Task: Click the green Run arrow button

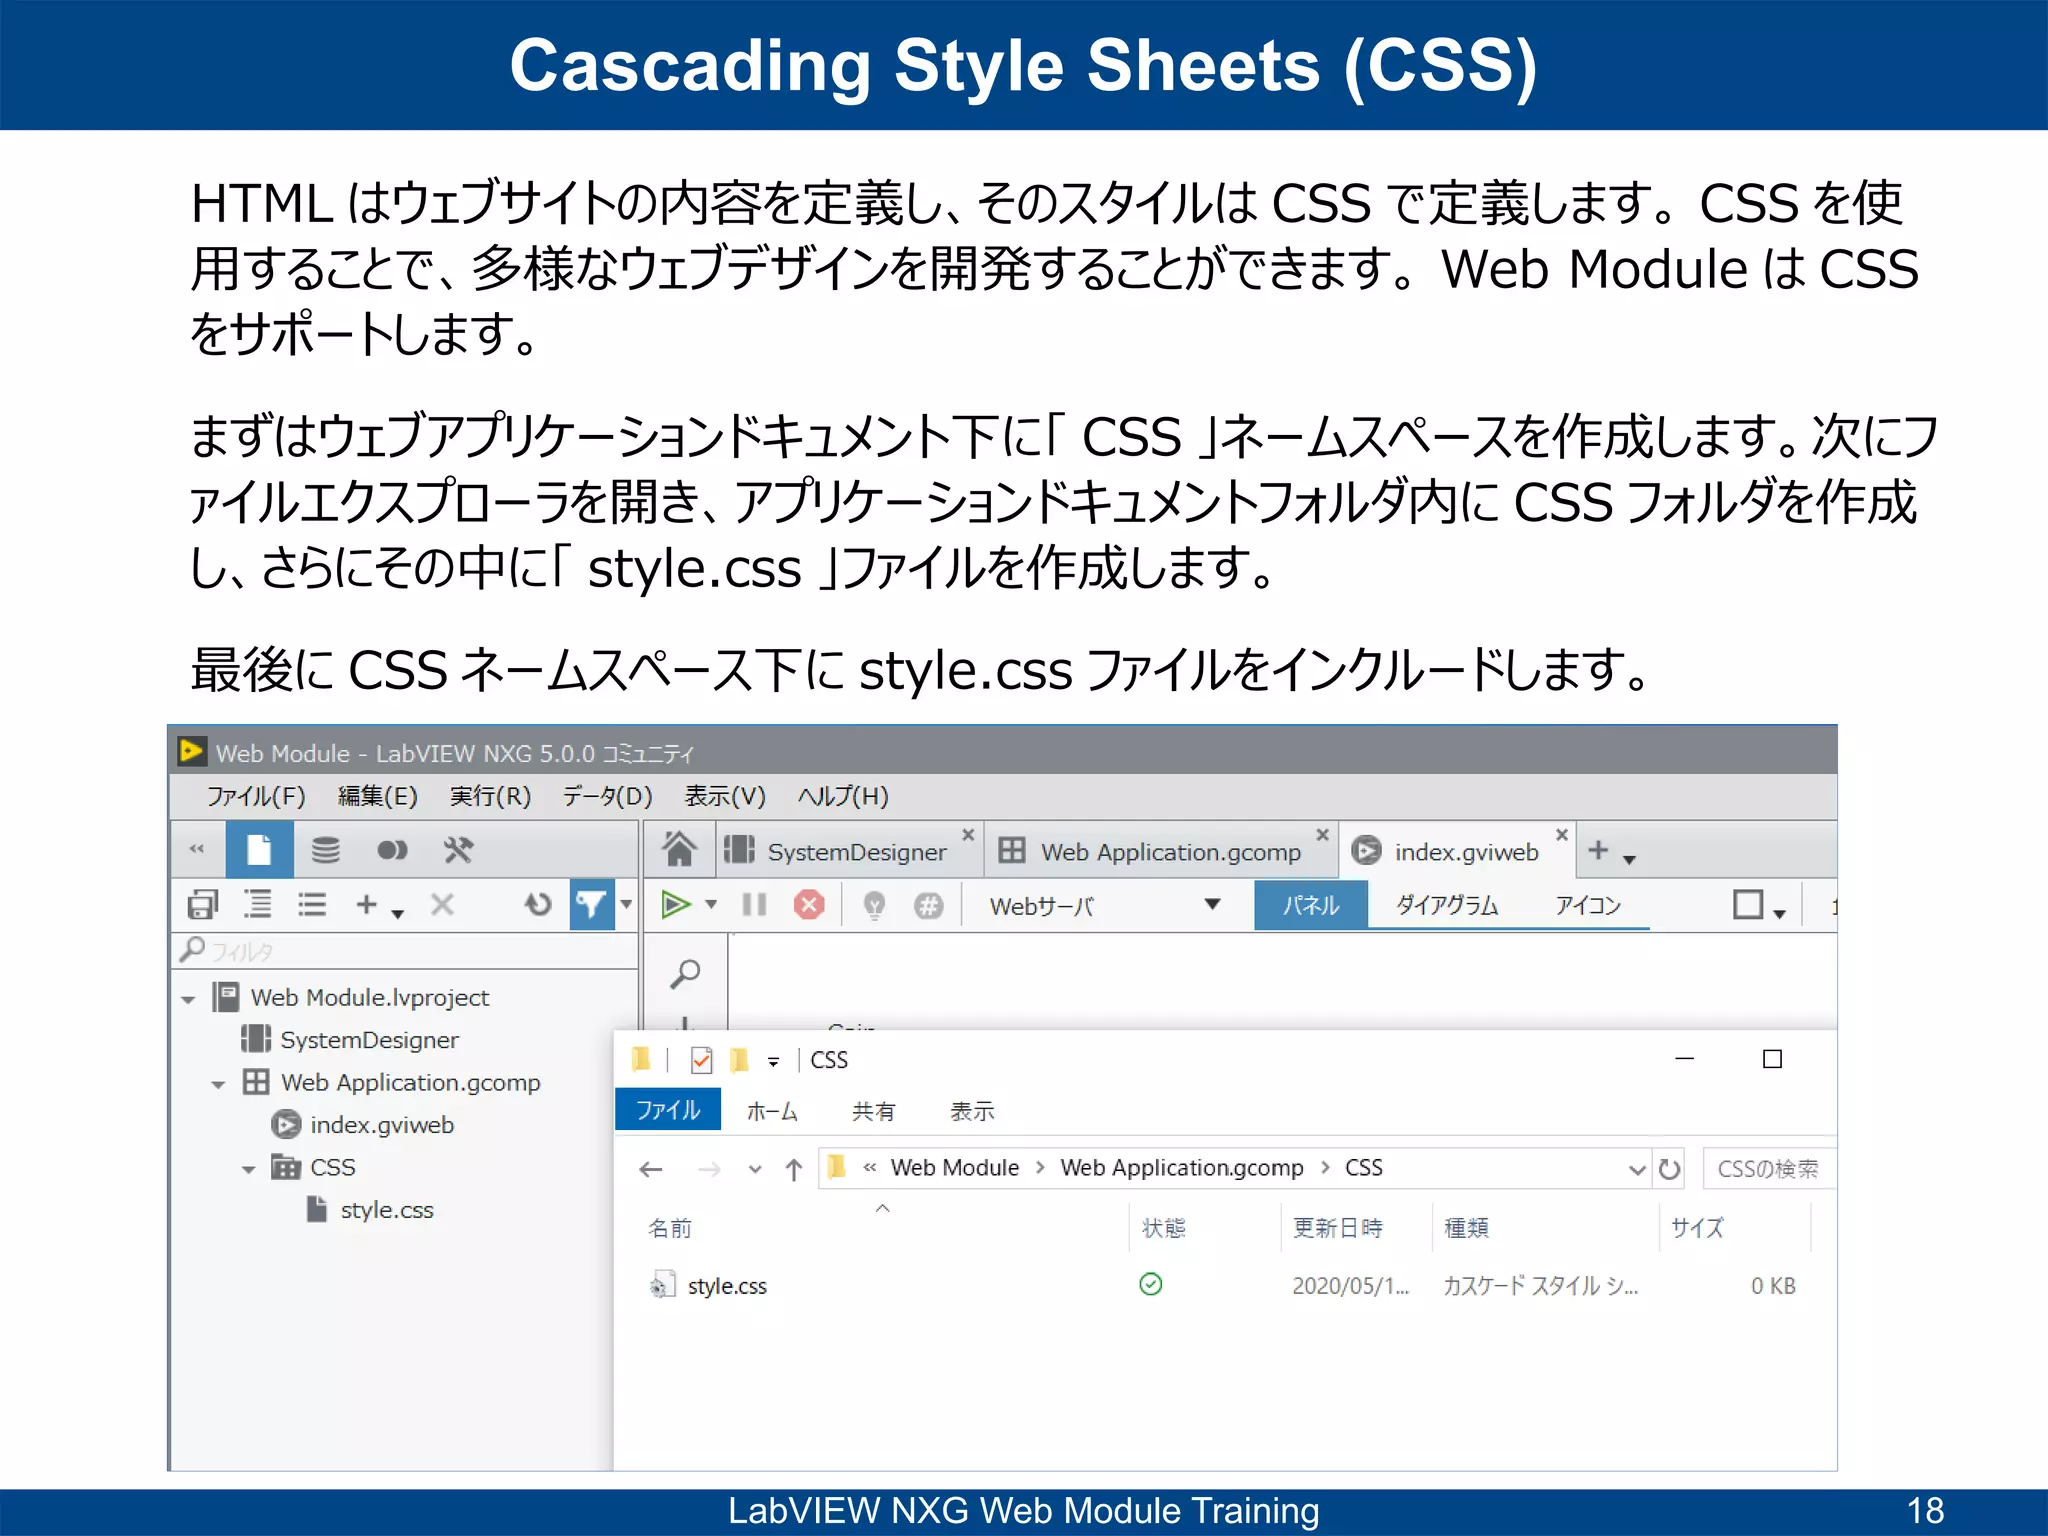Action: (676, 905)
